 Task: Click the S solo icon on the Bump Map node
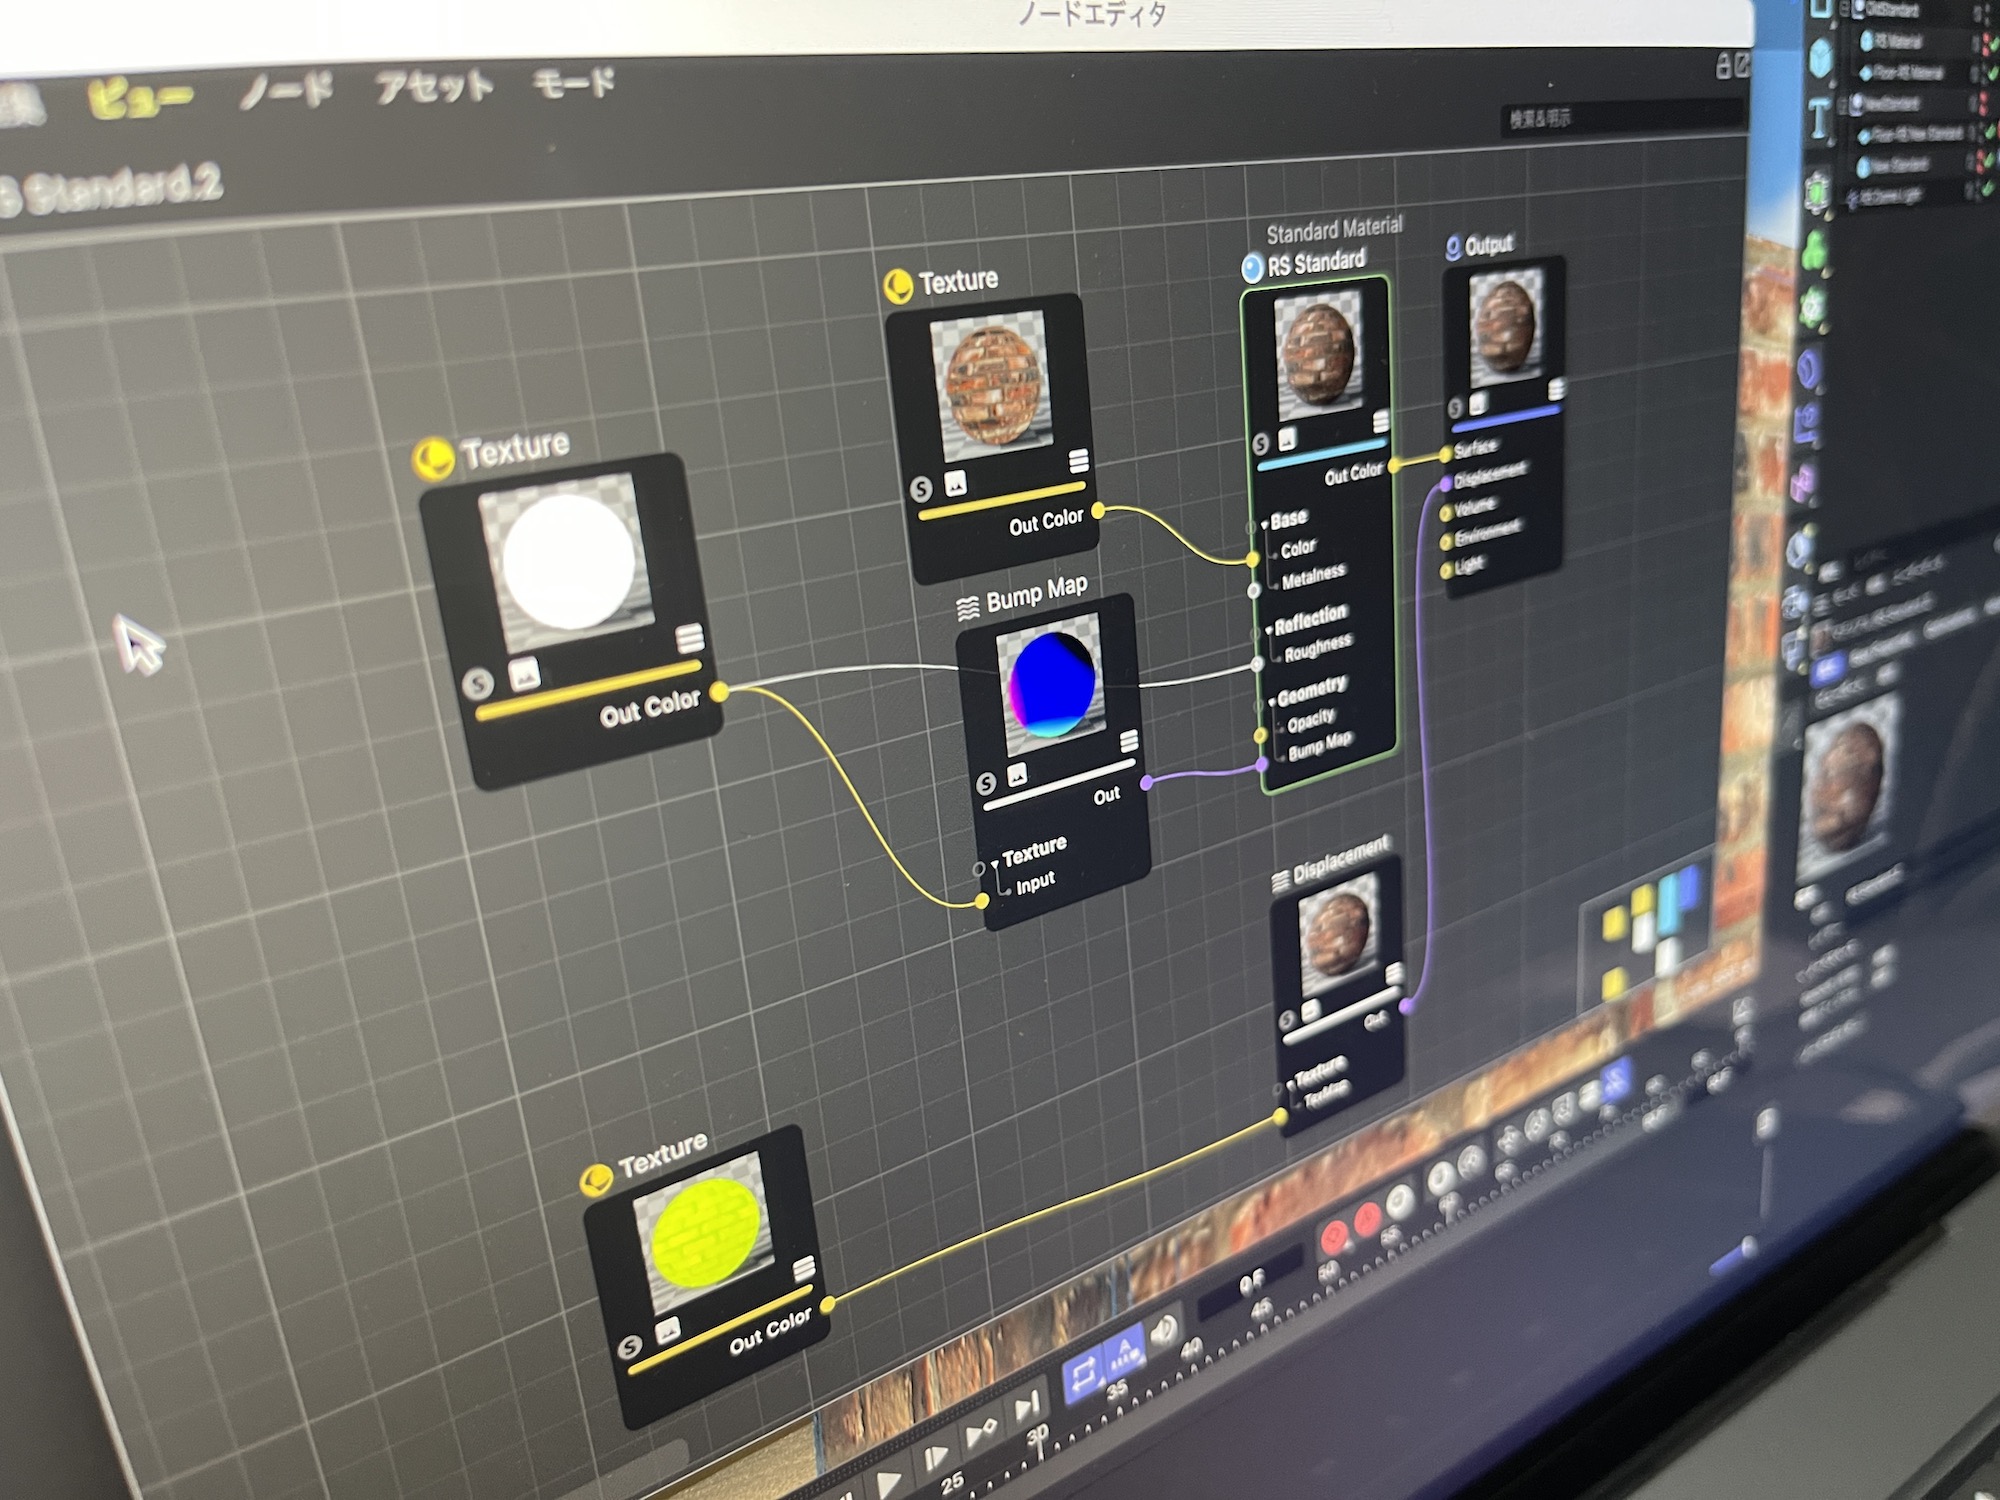(x=985, y=786)
